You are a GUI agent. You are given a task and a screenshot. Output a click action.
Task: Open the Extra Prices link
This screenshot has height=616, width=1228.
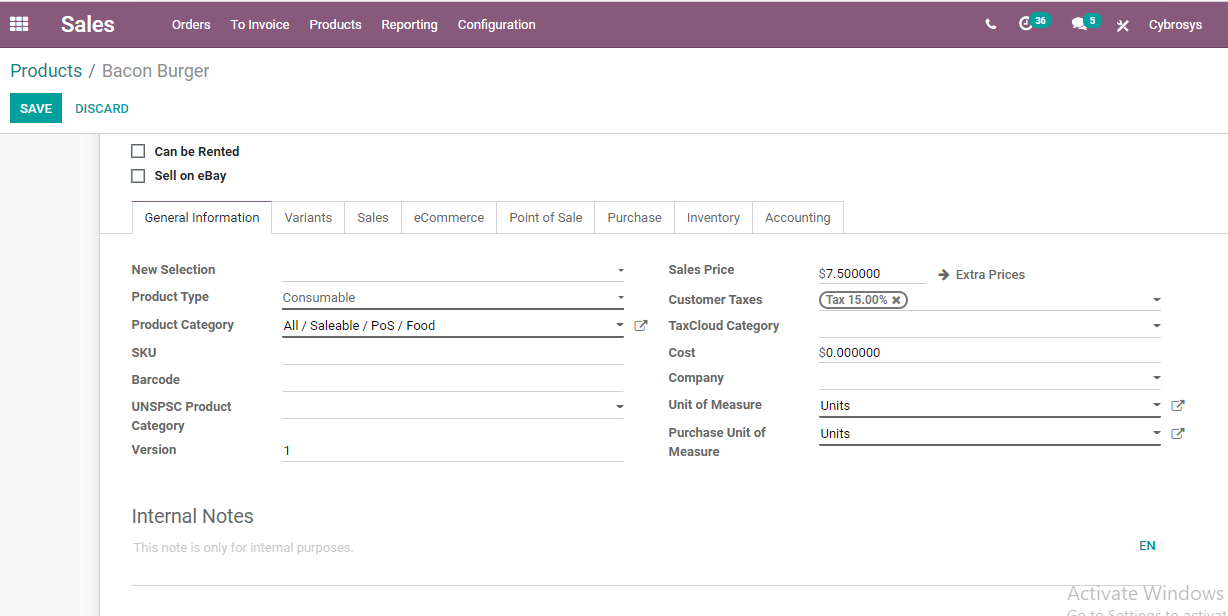(982, 275)
